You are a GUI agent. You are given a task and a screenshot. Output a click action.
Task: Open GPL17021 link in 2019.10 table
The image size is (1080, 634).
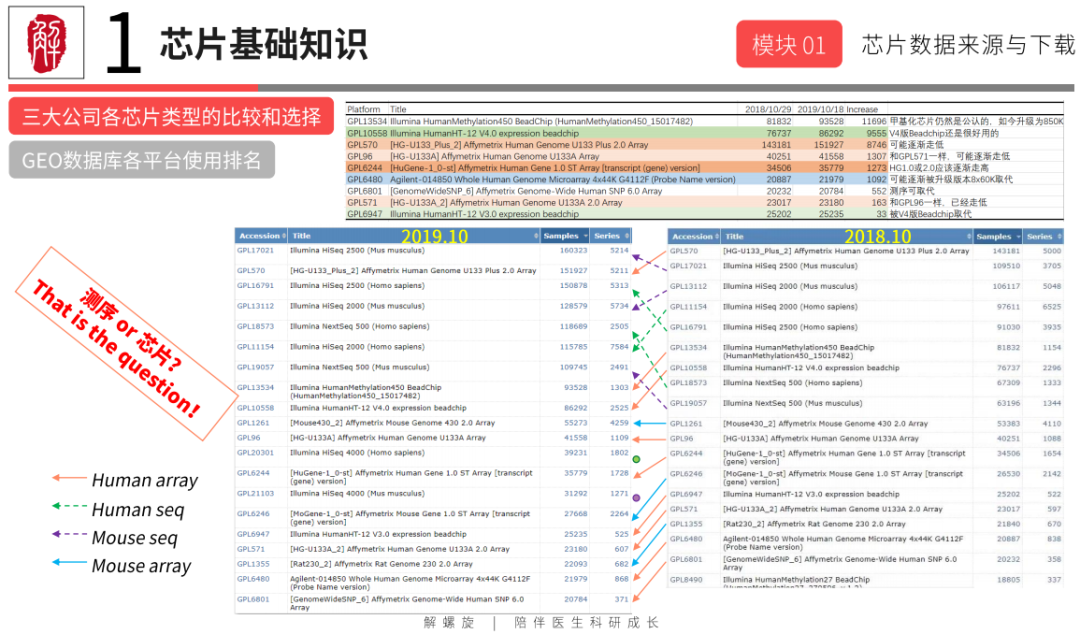pos(255,251)
